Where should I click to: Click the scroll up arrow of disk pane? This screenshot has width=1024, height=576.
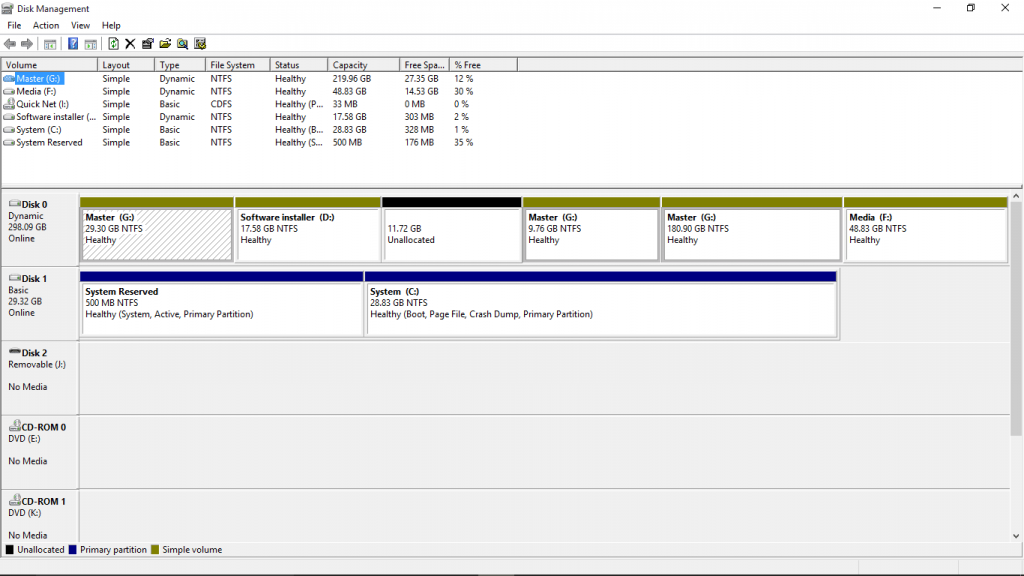point(1016,196)
